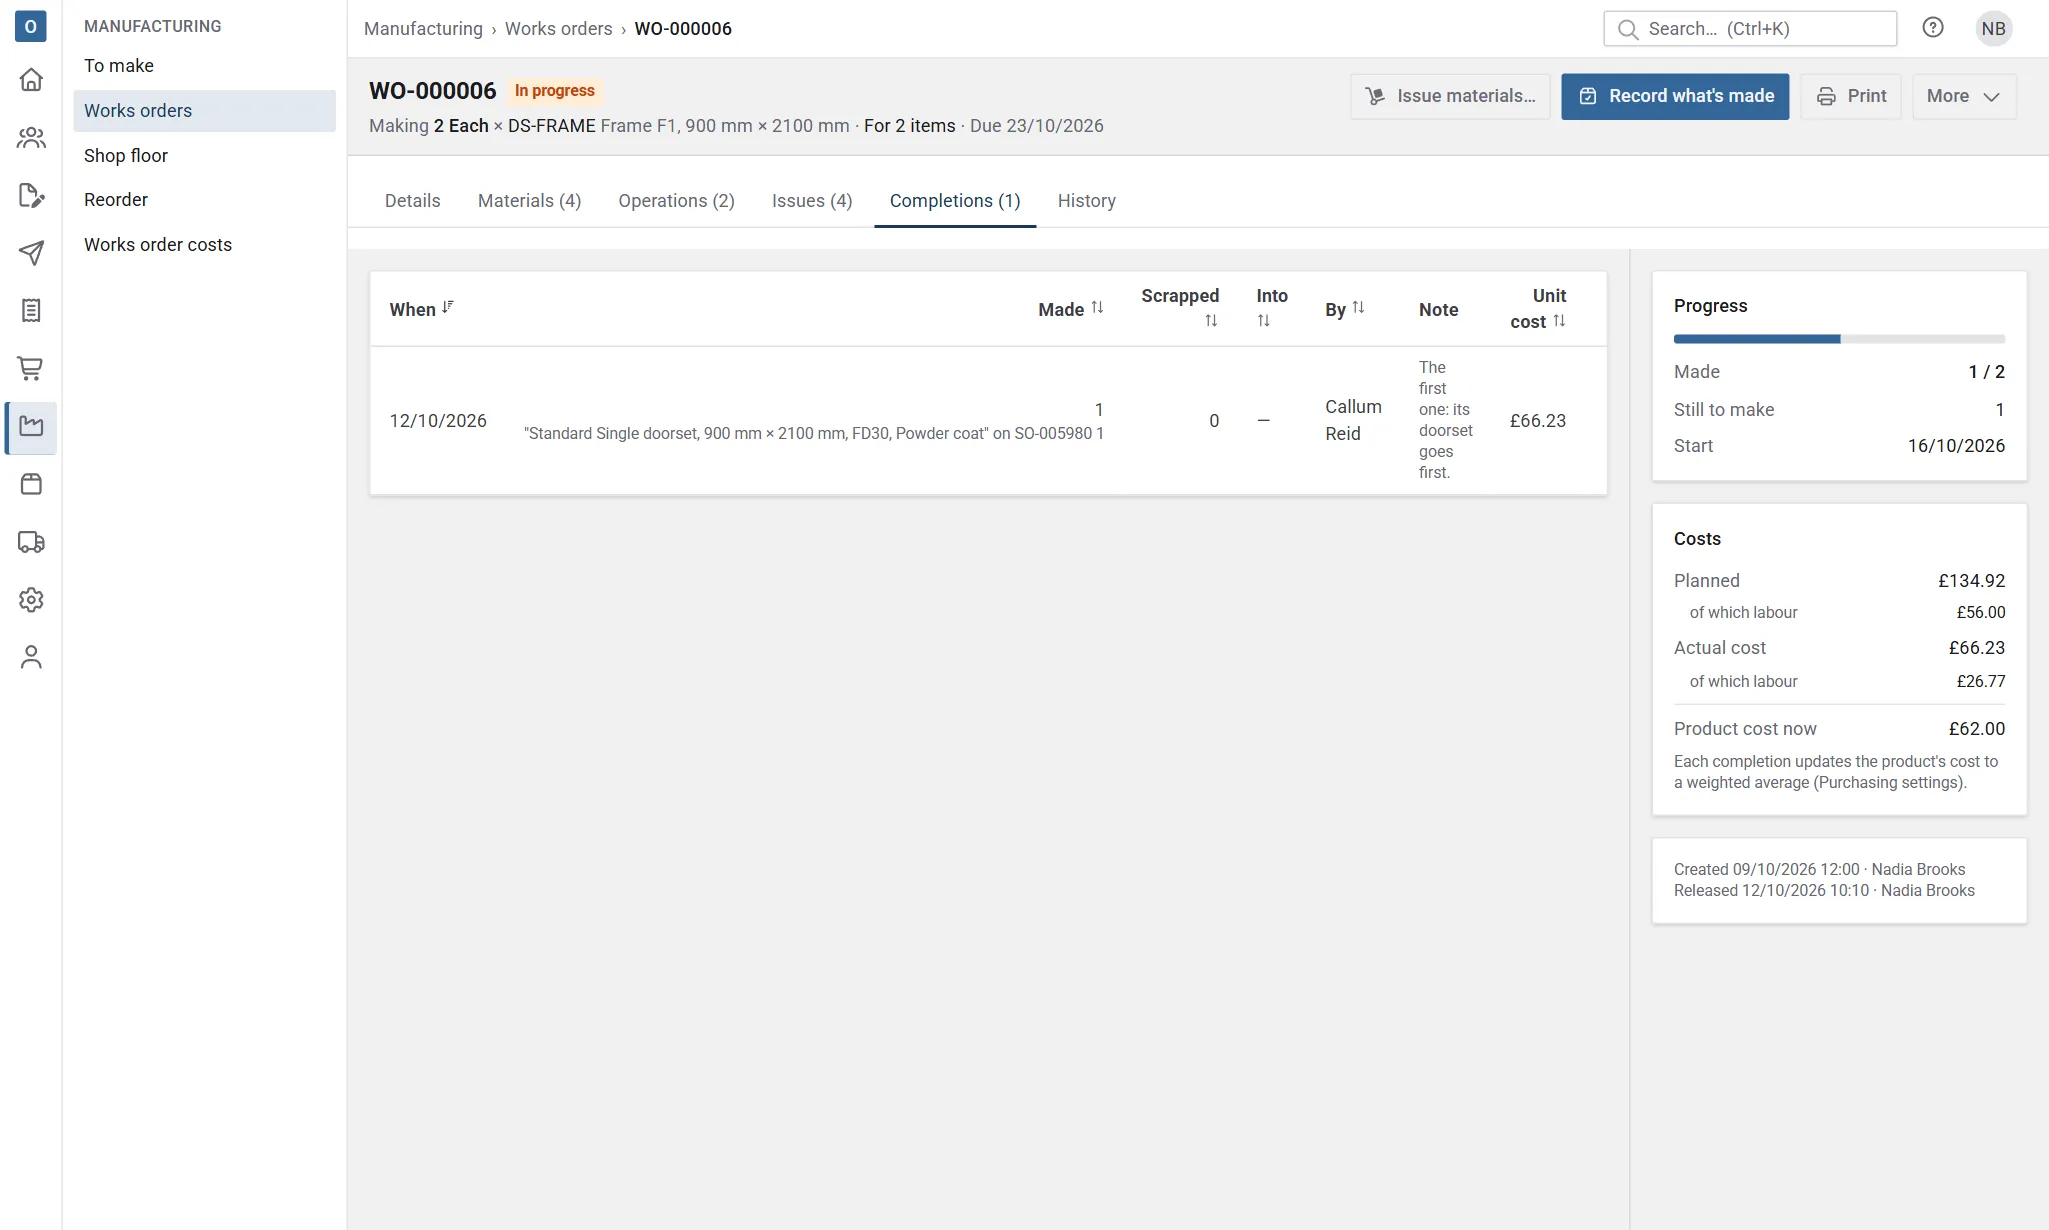
Task: Click the 12/10/2026 completion row date
Action: coord(438,421)
